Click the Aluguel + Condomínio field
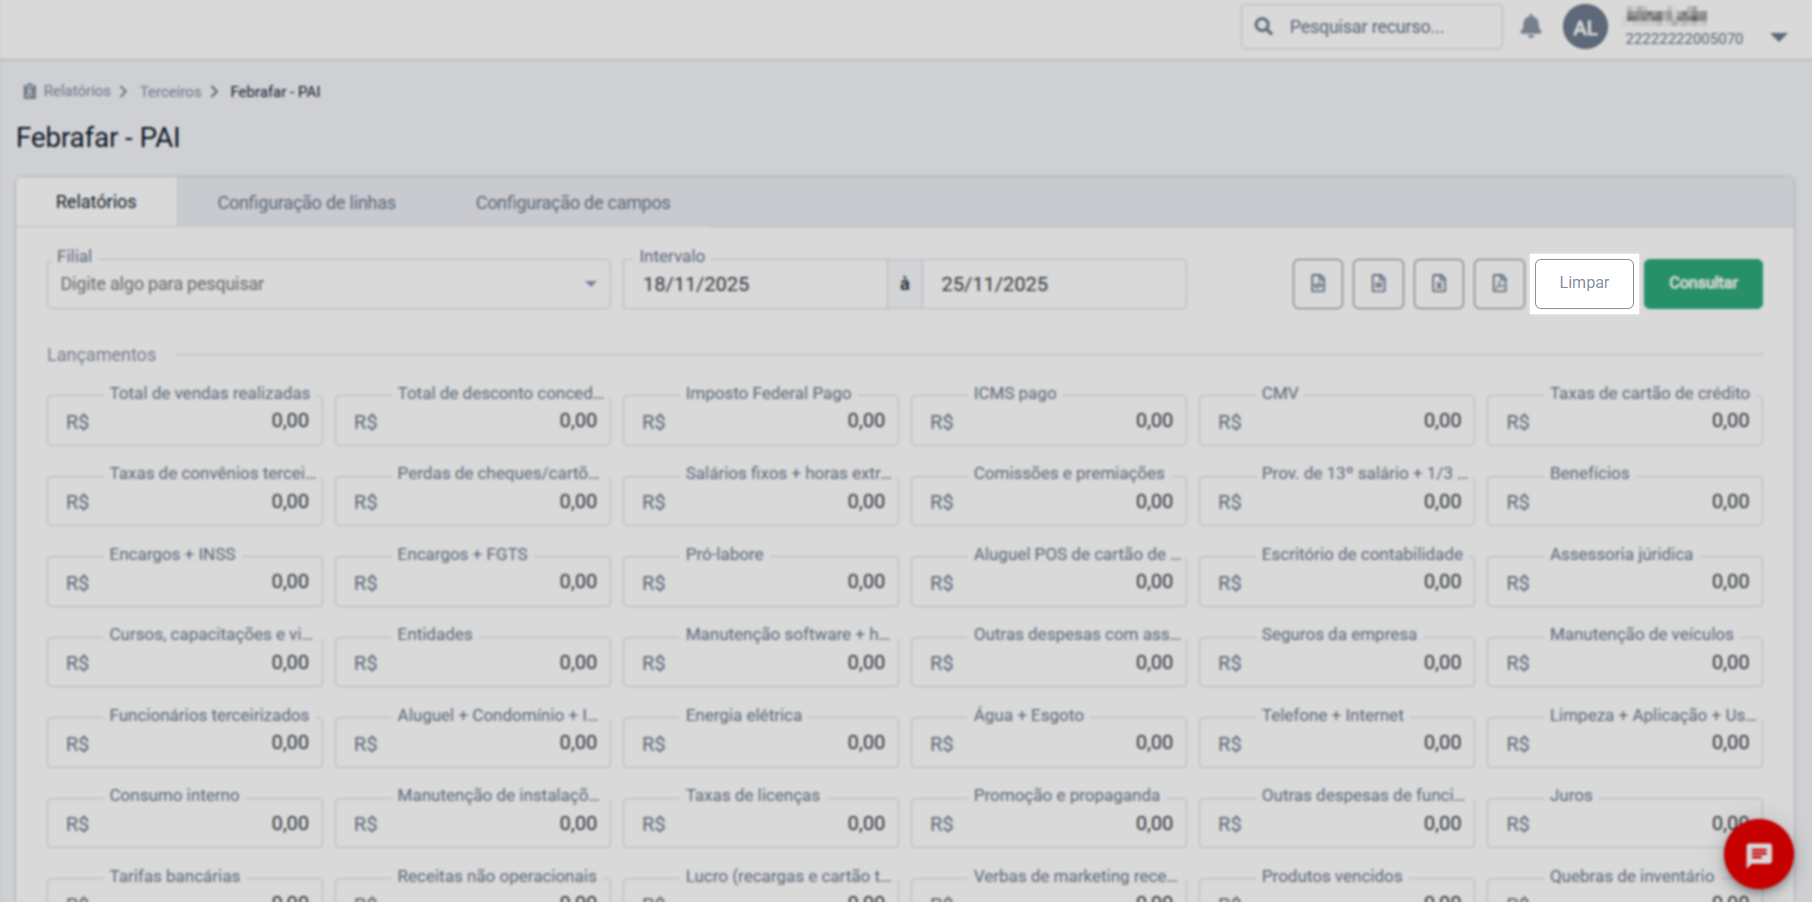The image size is (1812, 902). (473, 743)
